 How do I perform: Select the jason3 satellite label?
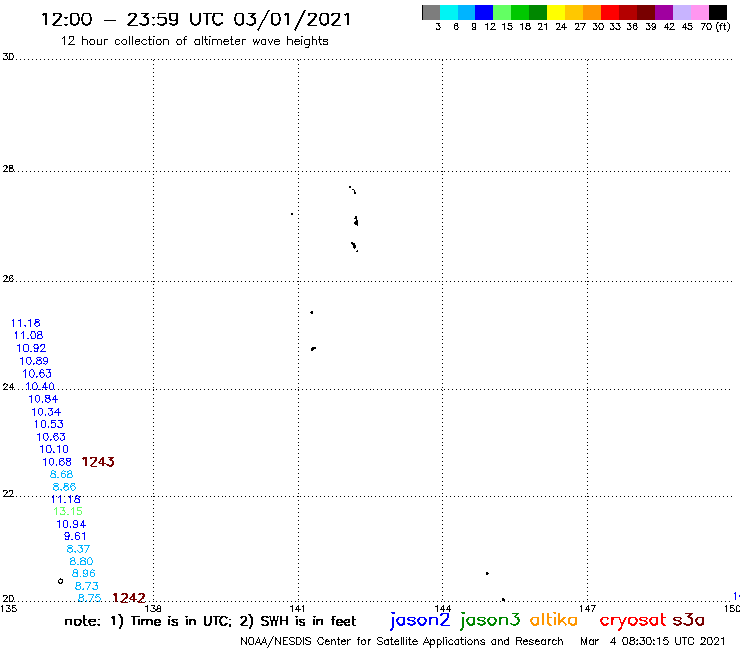(490, 620)
